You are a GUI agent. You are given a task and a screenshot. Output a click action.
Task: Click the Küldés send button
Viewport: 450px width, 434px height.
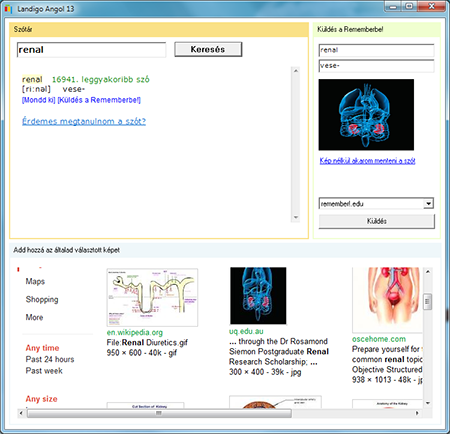click(377, 221)
